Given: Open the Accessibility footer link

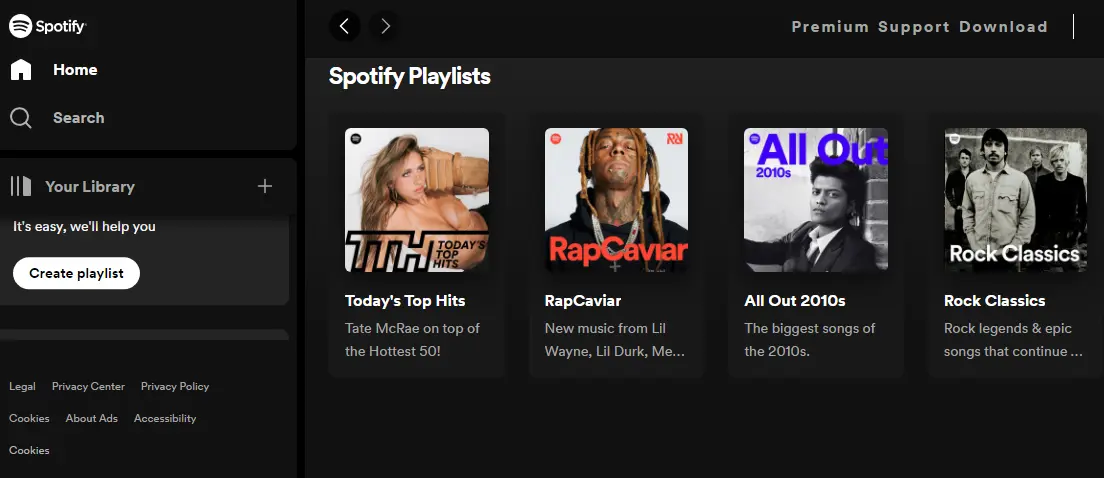Looking at the screenshot, I should click(165, 418).
